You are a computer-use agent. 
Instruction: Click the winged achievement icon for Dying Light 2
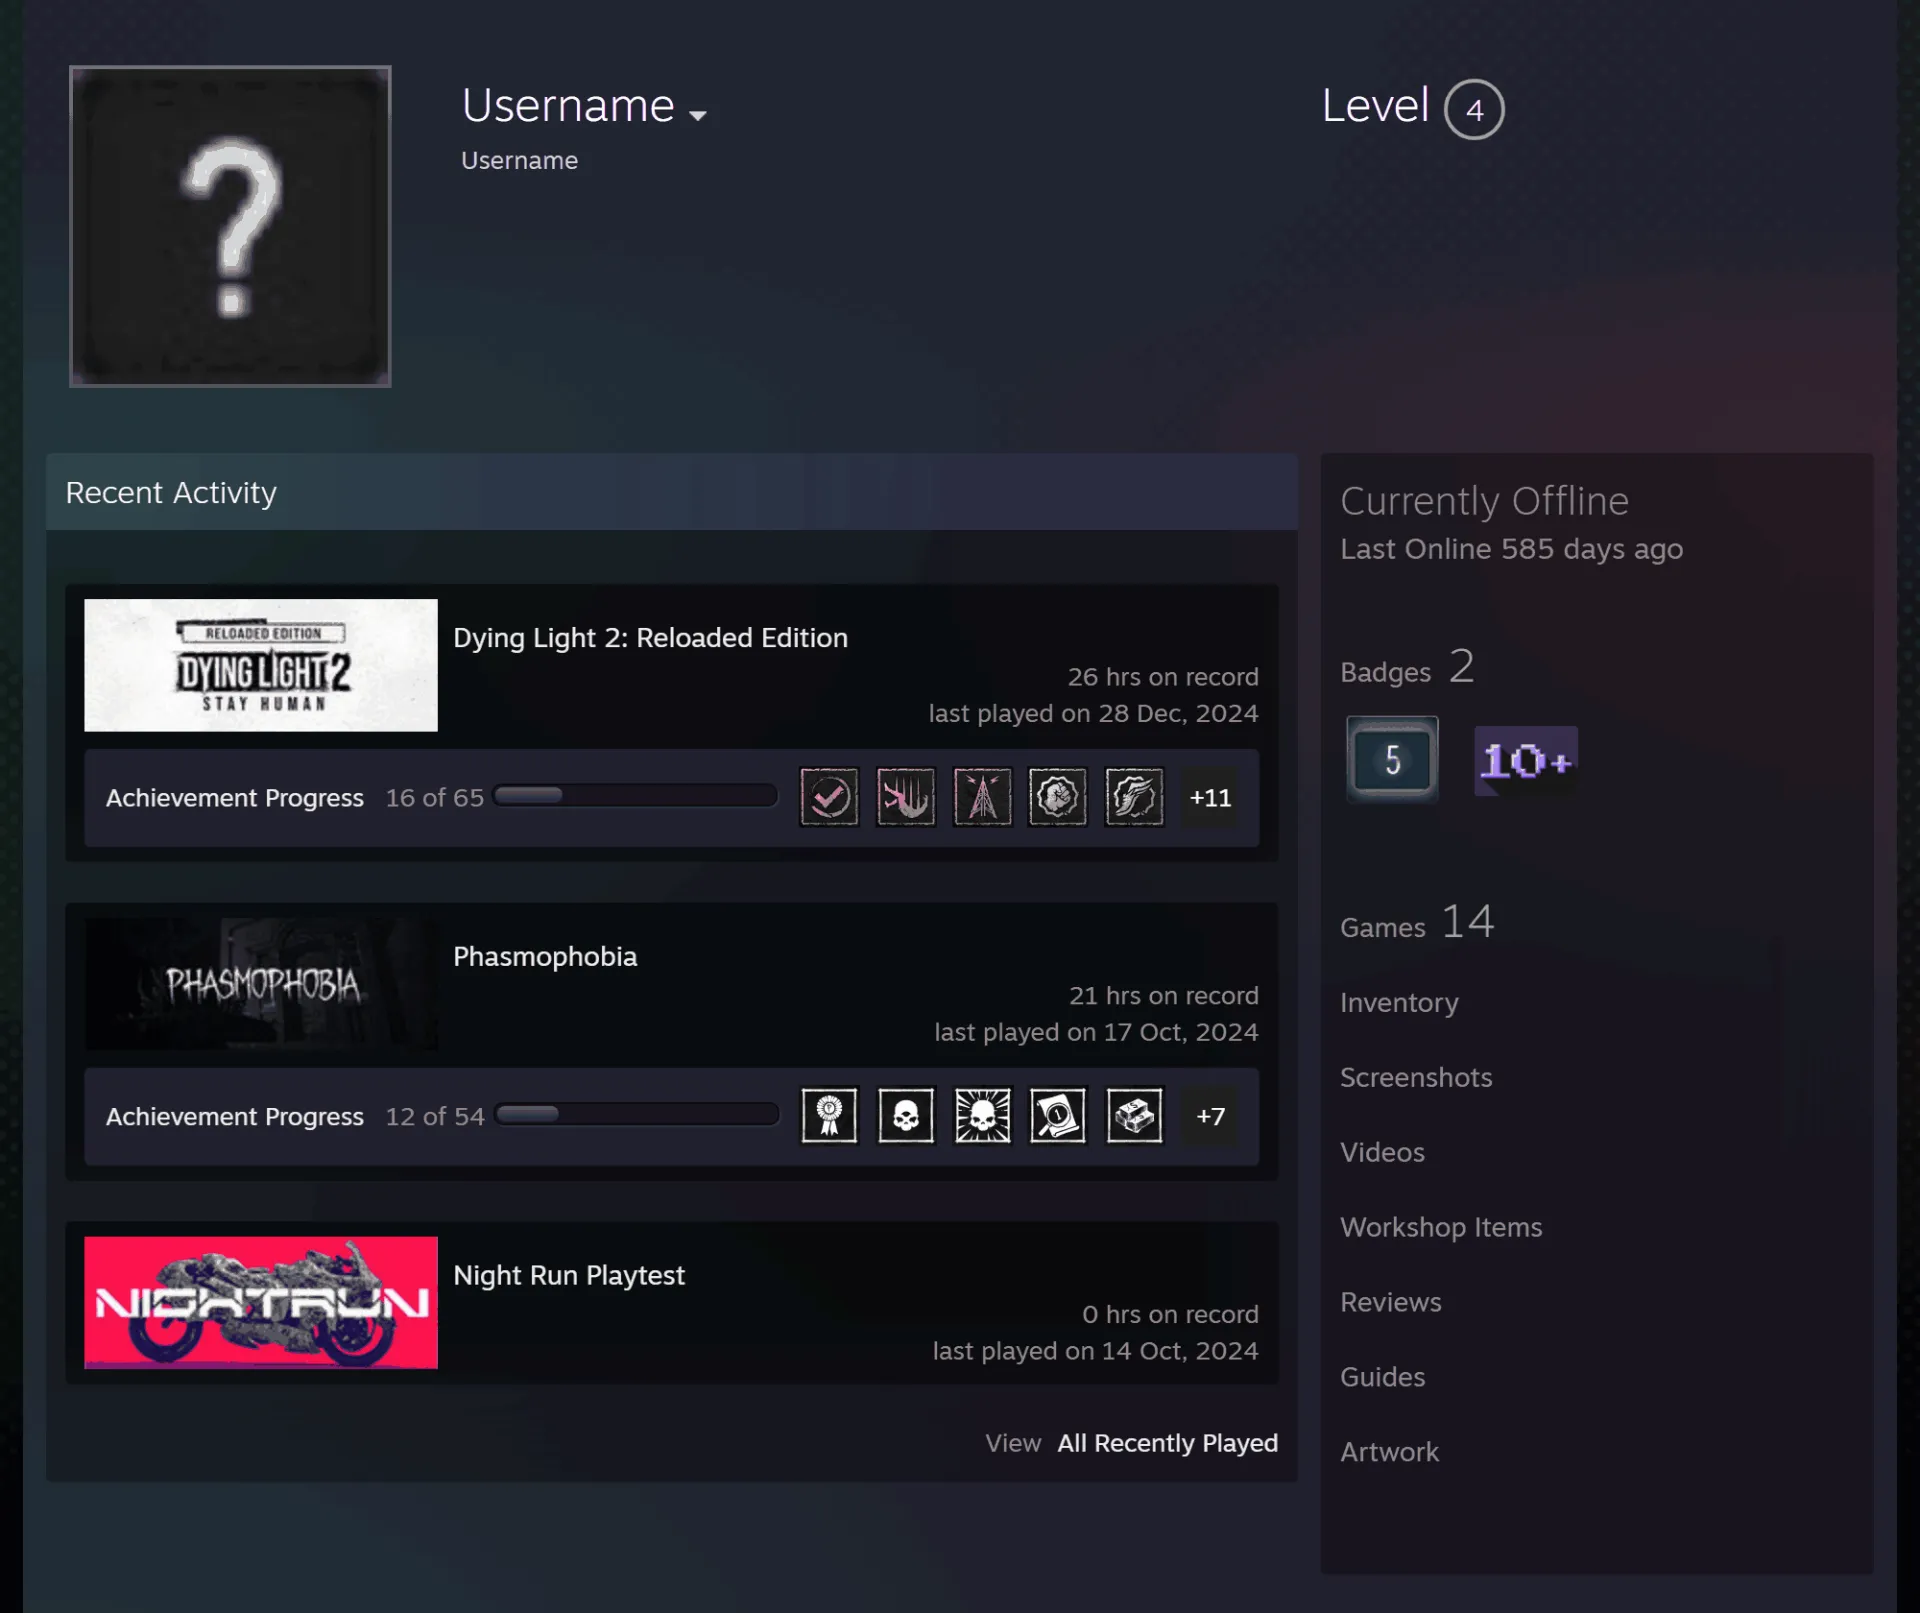[x=1134, y=797]
